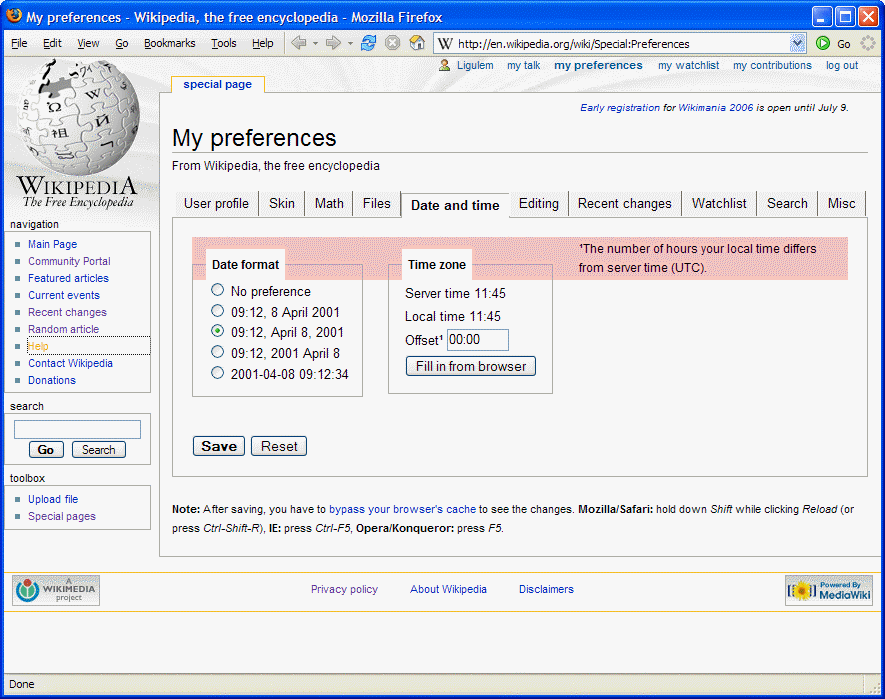This screenshot has height=699, width=885.
Task: Select the No preference date format
Action: click(x=217, y=290)
